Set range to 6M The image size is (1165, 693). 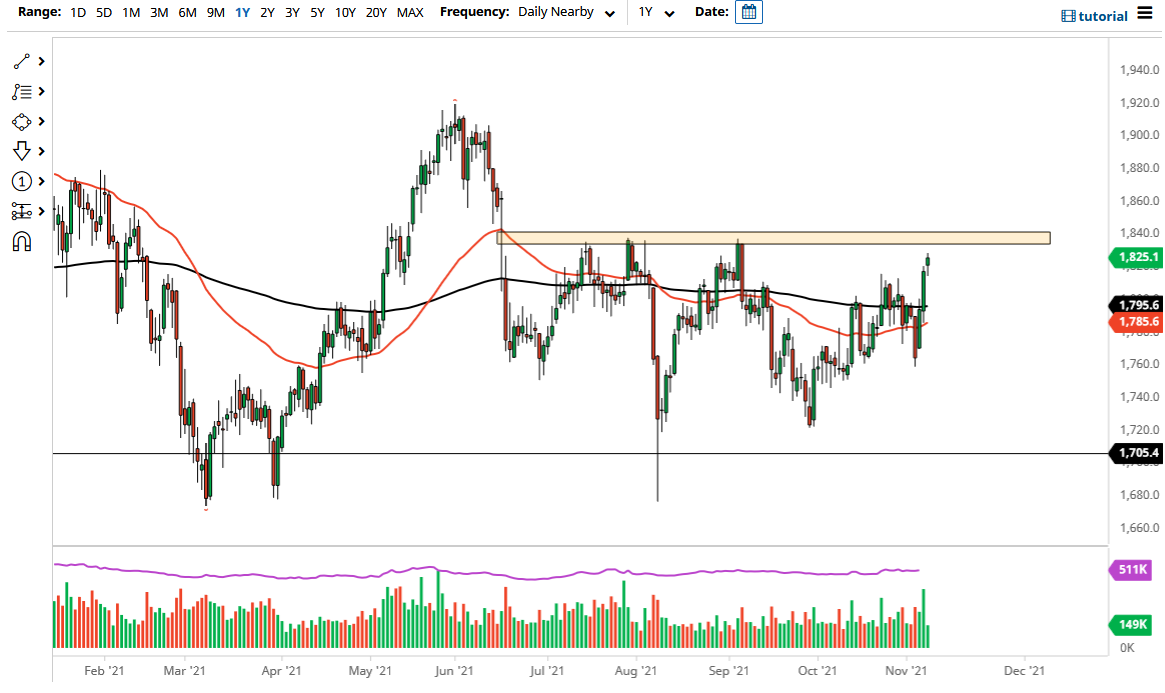pos(187,13)
